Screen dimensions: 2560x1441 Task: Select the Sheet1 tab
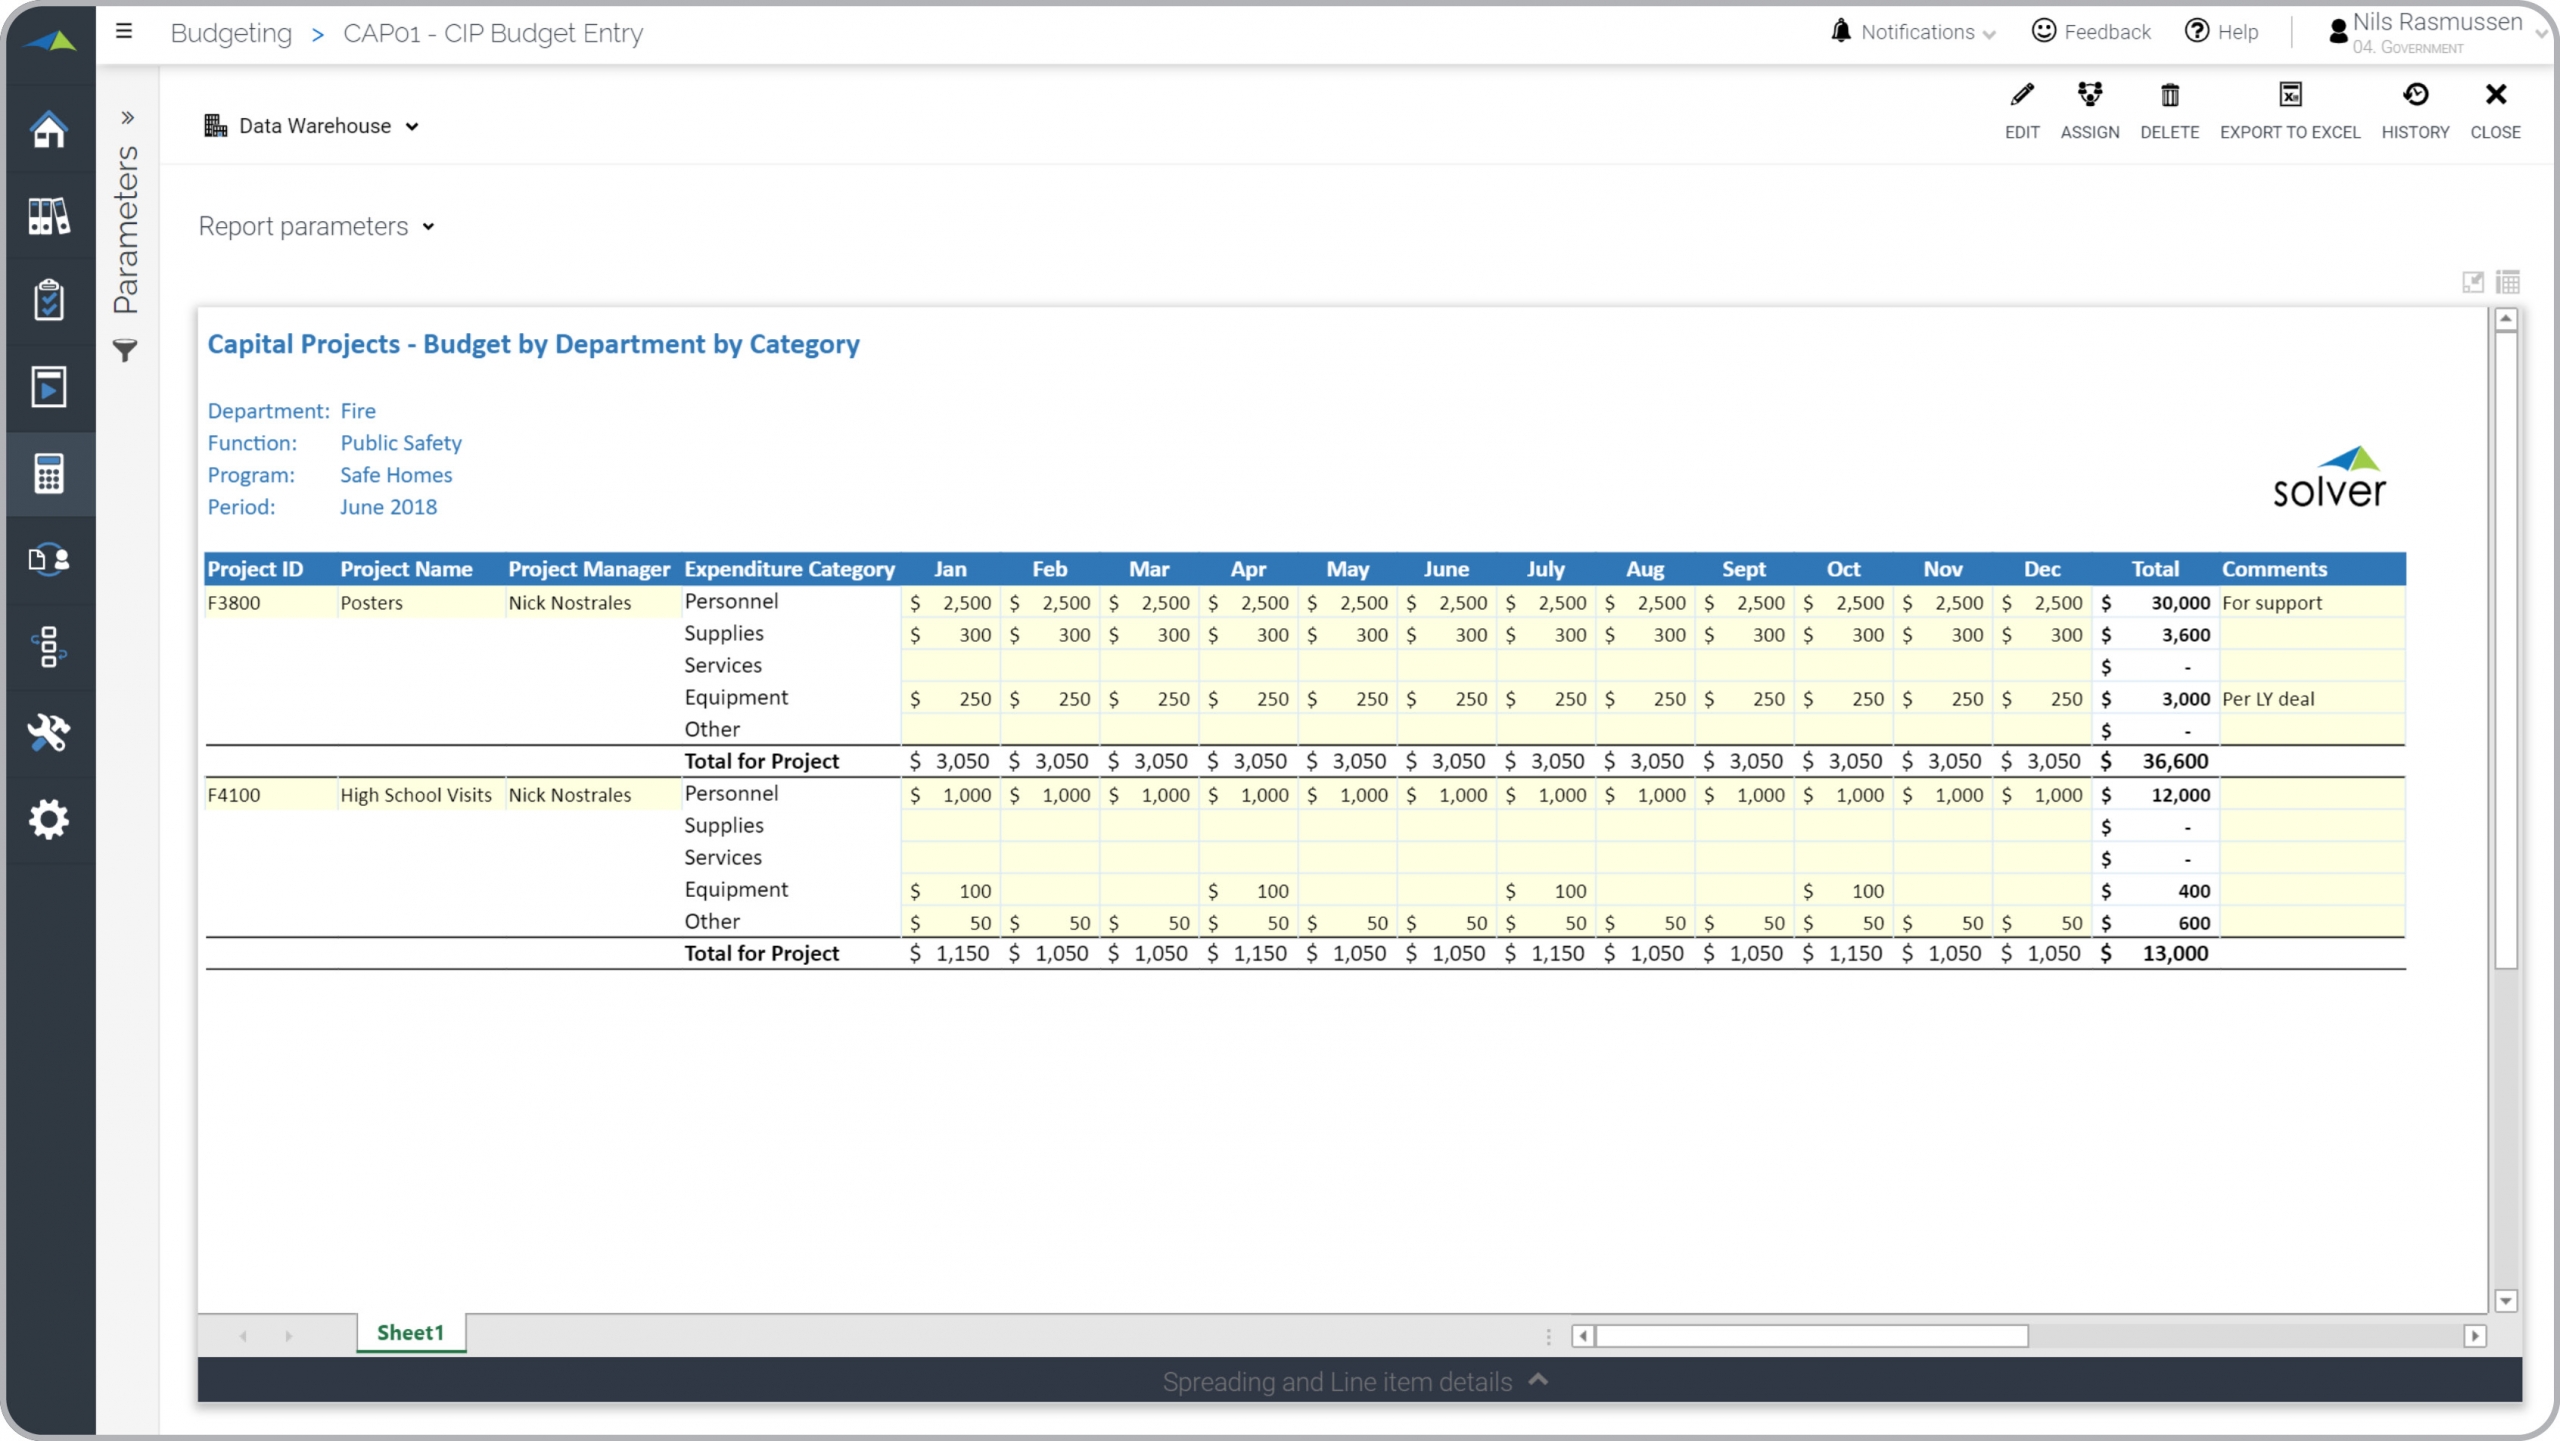pyautogui.click(x=410, y=1332)
